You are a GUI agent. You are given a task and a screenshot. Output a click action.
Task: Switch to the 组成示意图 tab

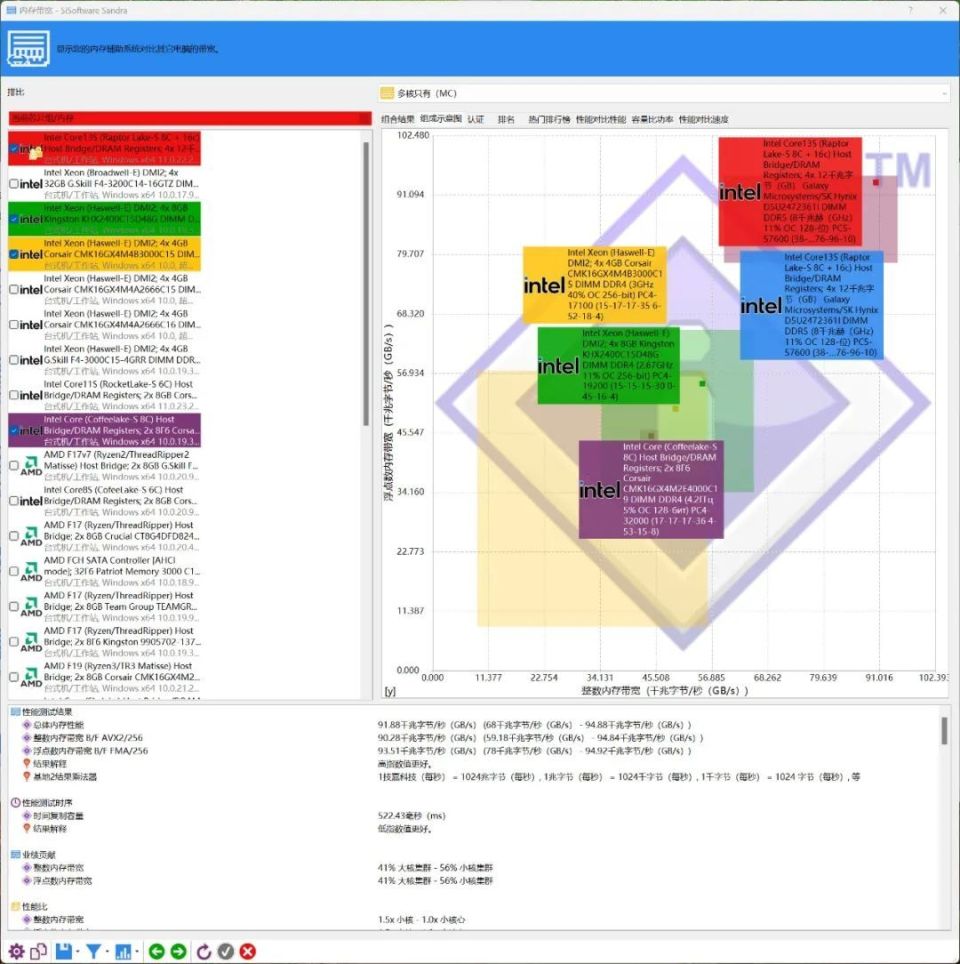tap(440, 119)
